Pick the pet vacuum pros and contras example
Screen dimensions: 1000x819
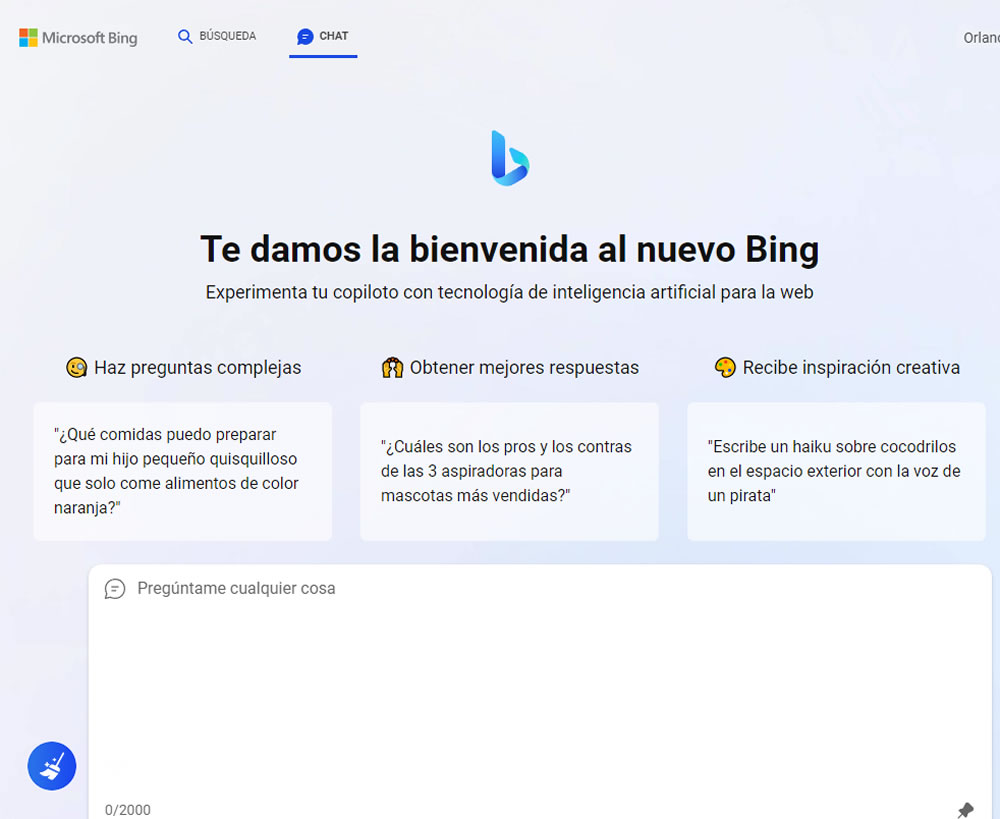509,471
